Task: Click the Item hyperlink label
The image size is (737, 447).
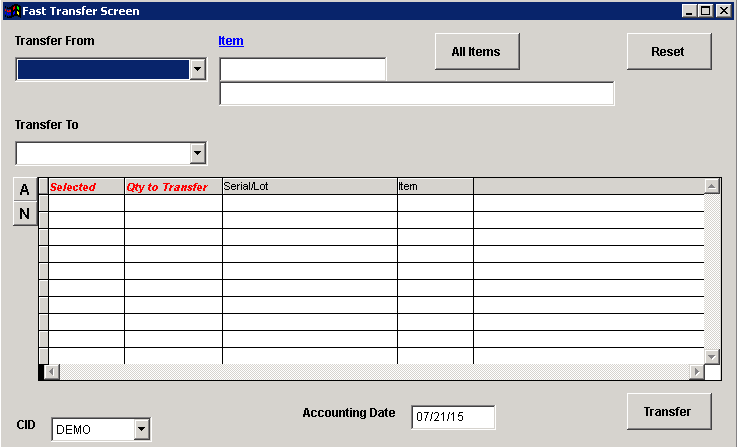Action: pos(231,41)
